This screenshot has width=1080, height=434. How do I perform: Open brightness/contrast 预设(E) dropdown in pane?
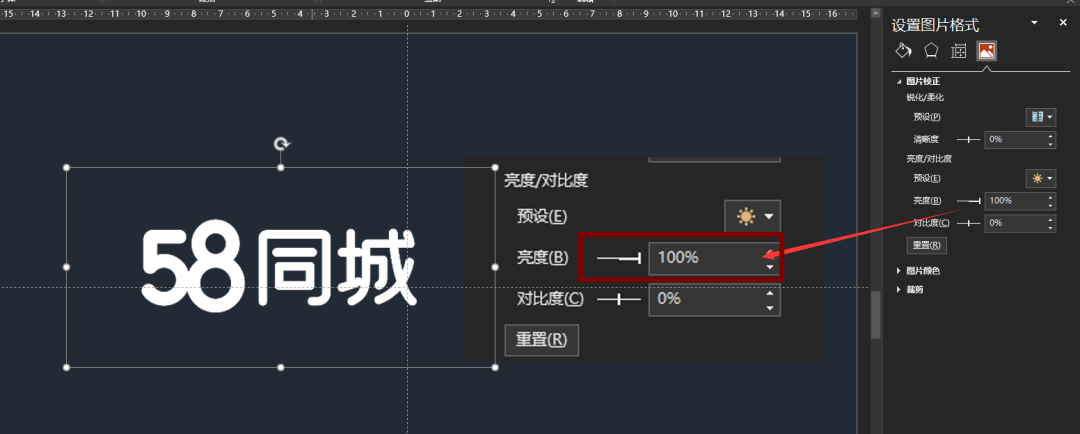[x=1040, y=178]
